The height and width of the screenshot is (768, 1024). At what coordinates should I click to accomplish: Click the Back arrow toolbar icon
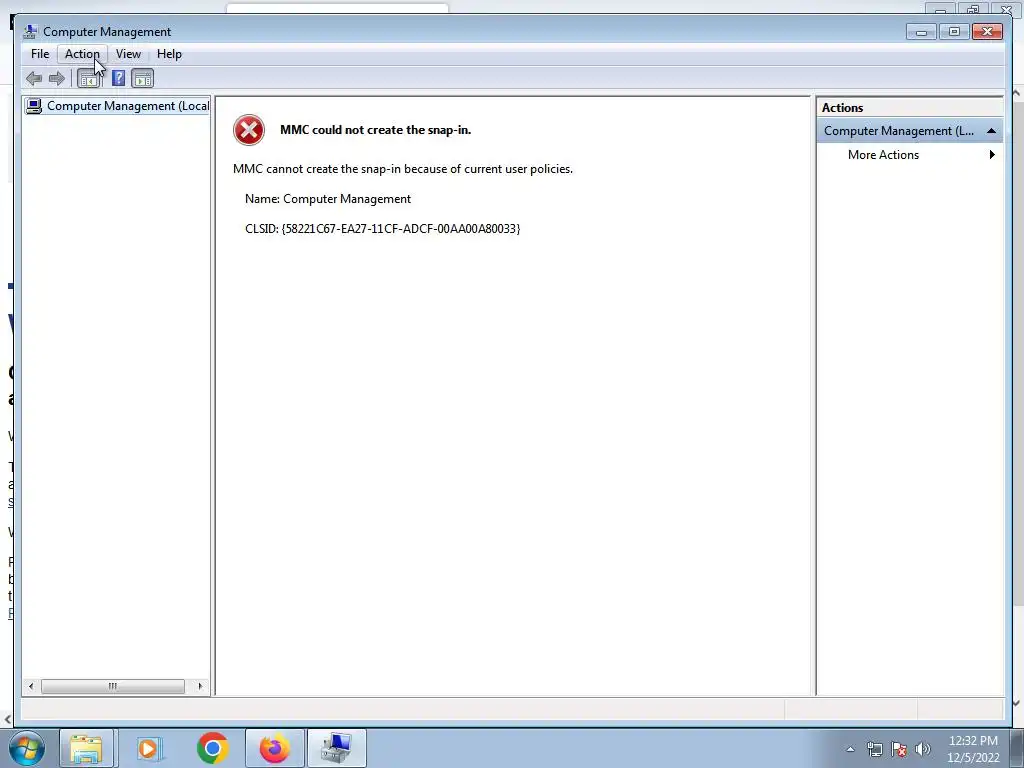click(34, 79)
